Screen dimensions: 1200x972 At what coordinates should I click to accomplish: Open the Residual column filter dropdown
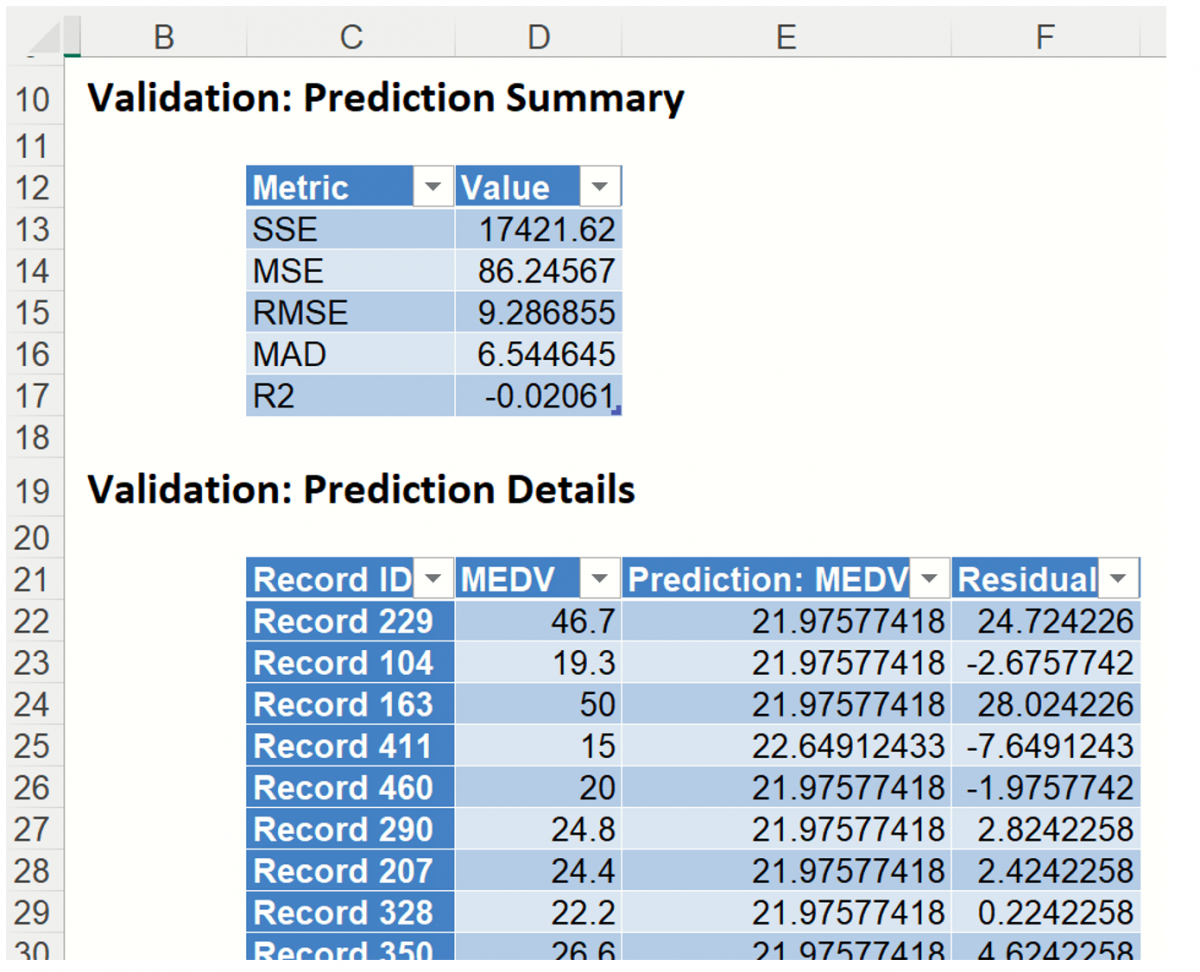pos(1118,579)
